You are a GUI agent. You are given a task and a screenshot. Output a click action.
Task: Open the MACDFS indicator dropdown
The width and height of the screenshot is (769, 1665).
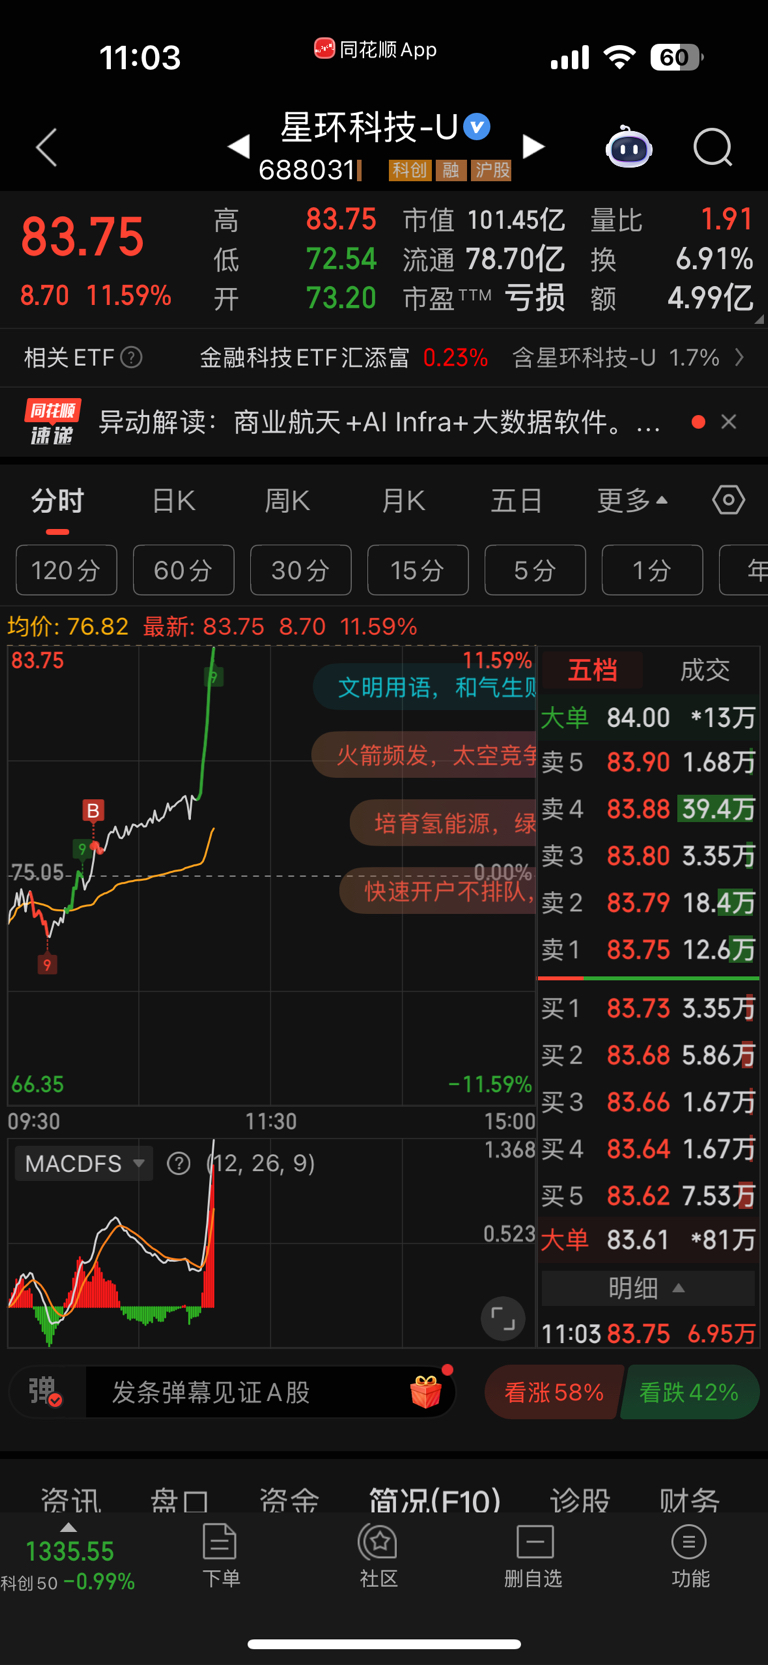pos(85,1163)
